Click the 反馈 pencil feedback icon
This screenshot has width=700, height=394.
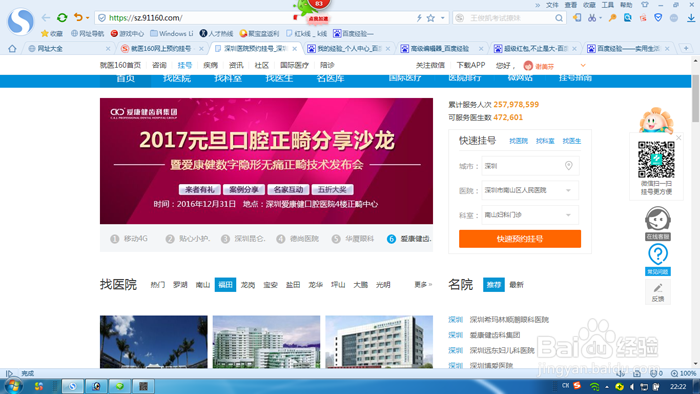pos(658,293)
